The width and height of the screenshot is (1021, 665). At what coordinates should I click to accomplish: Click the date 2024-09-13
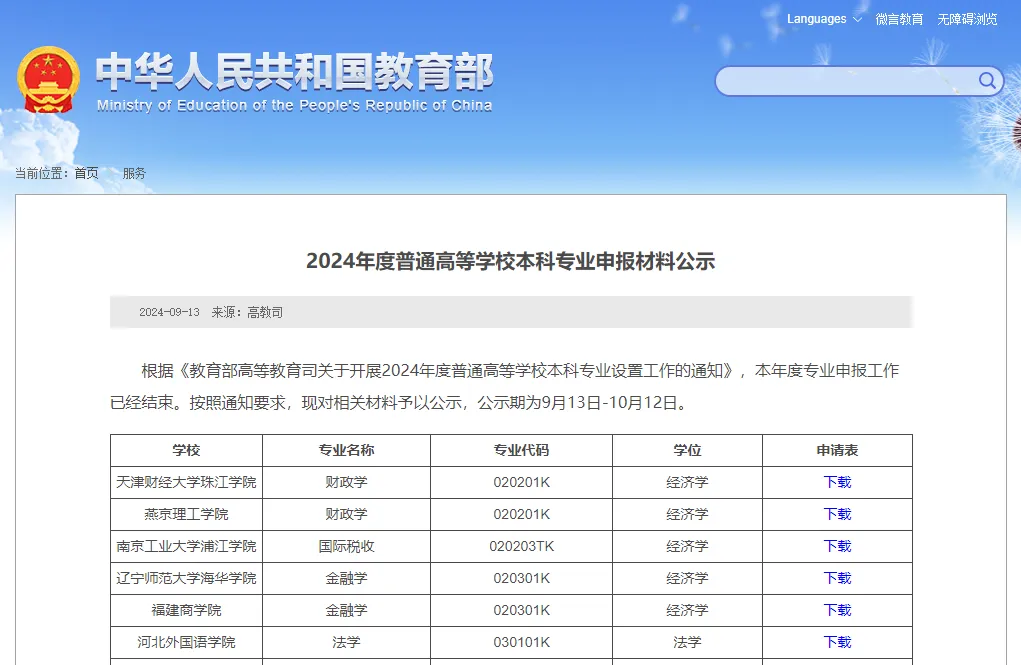(169, 312)
